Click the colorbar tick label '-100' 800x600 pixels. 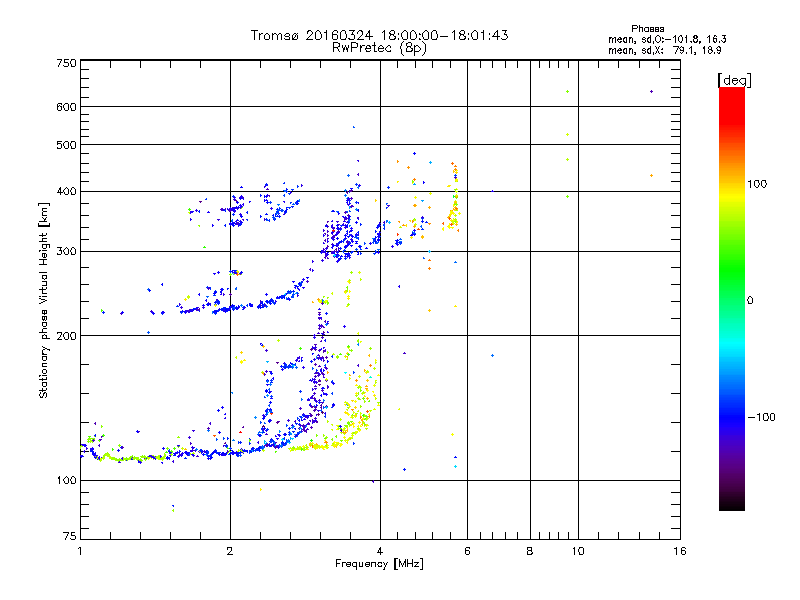pyautogui.click(x=761, y=417)
